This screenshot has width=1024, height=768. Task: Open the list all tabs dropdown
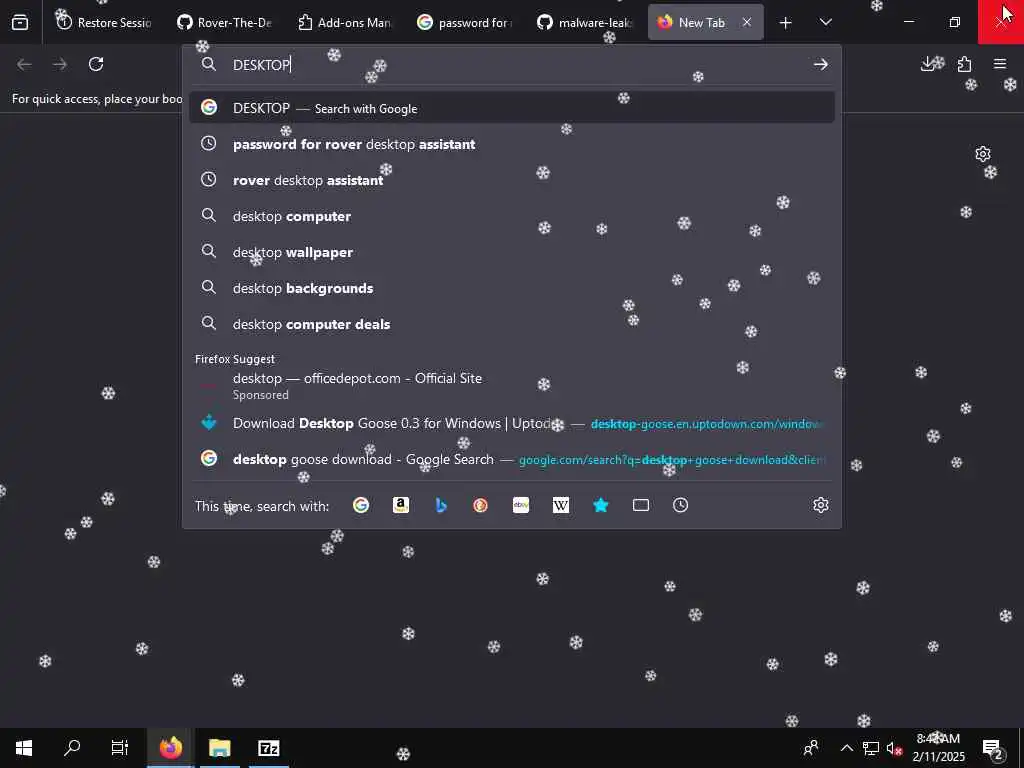pos(825,22)
